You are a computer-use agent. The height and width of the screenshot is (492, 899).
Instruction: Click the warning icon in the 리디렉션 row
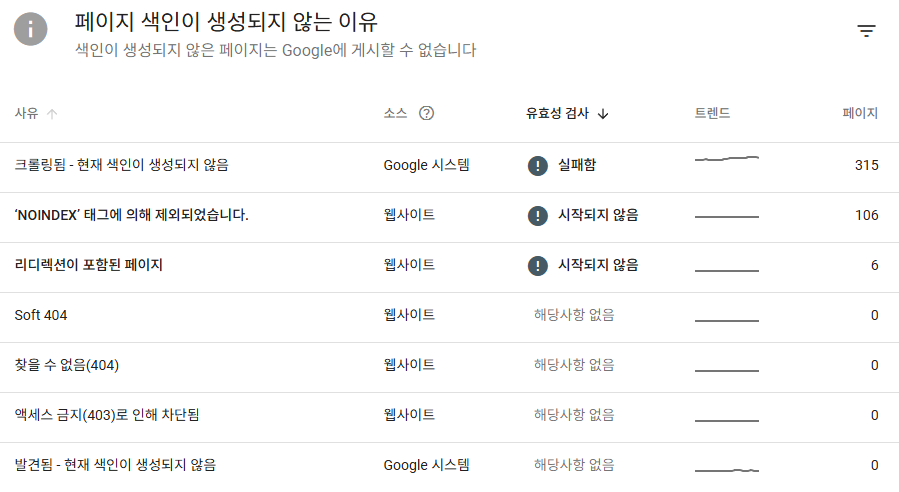[538, 265]
